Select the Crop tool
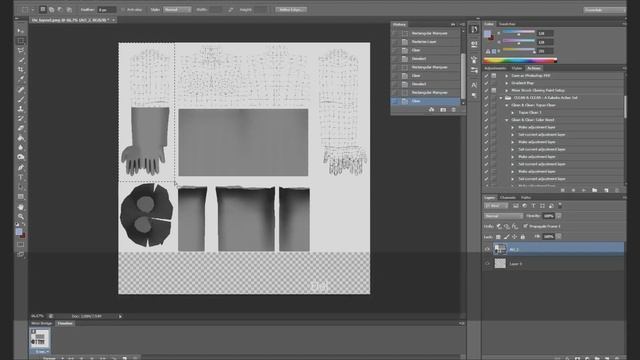Screen dimensions: 640x360 pos(20,70)
